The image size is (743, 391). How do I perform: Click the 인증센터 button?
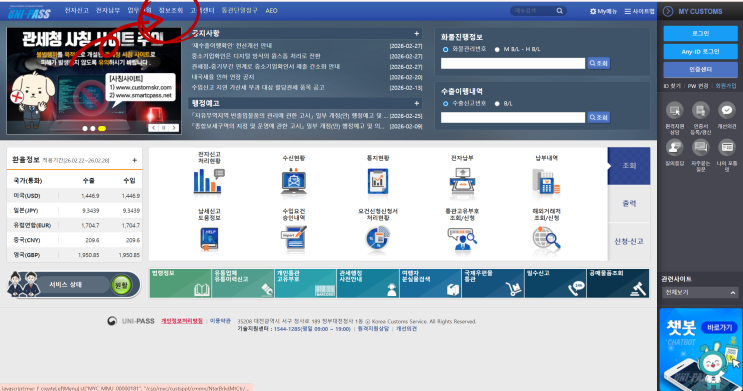700,70
